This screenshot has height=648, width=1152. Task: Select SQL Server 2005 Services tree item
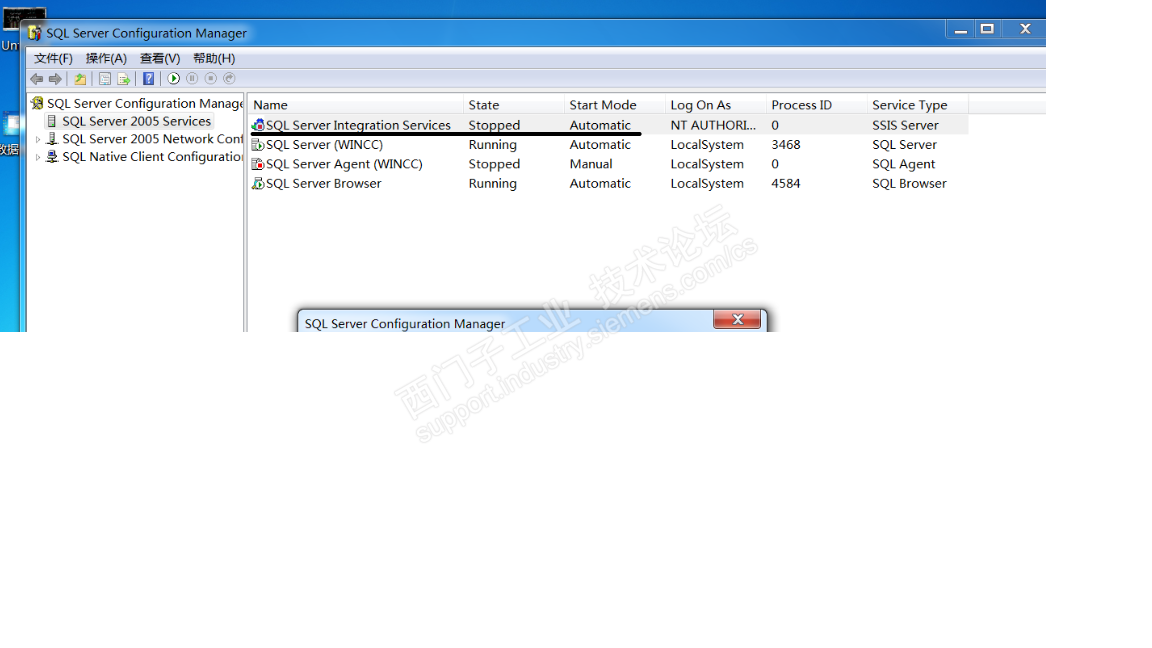tap(137, 121)
